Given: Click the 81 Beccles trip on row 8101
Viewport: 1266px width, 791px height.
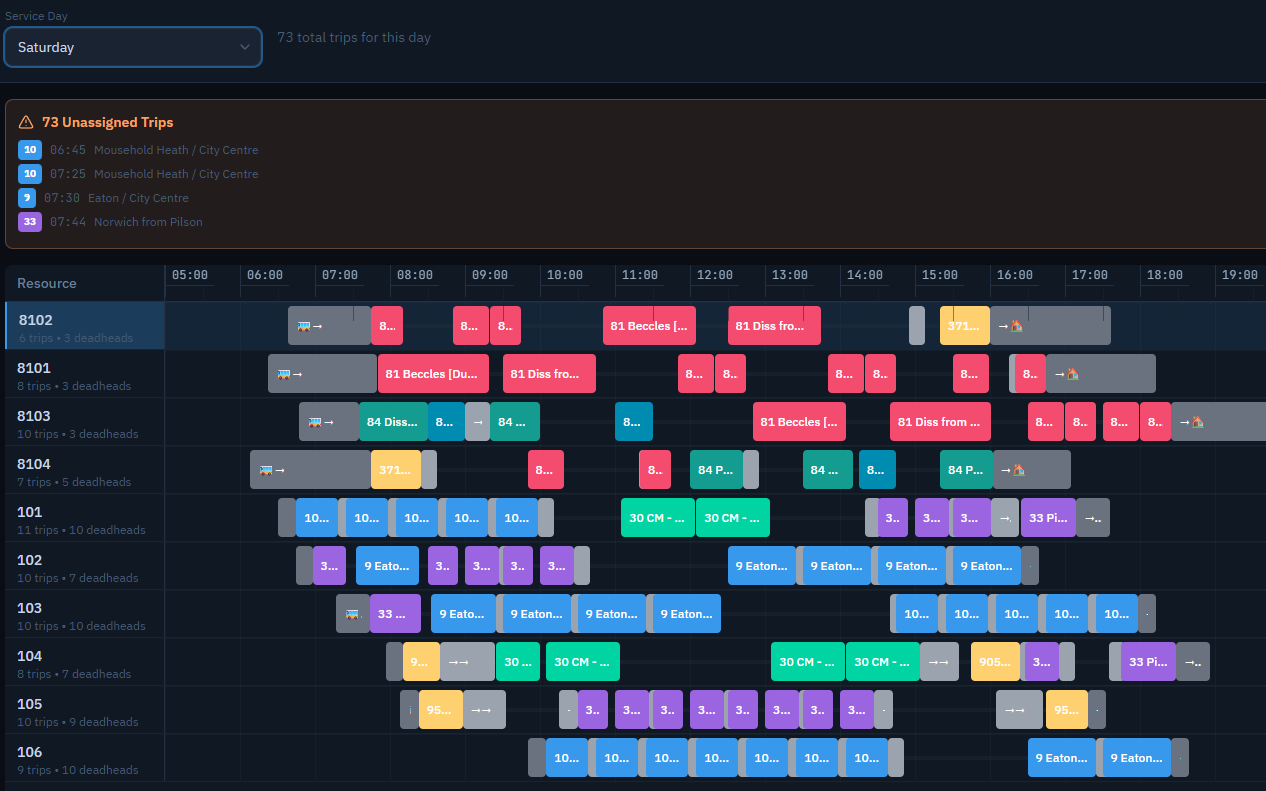Looking at the screenshot, I should pyautogui.click(x=432, y=374).
